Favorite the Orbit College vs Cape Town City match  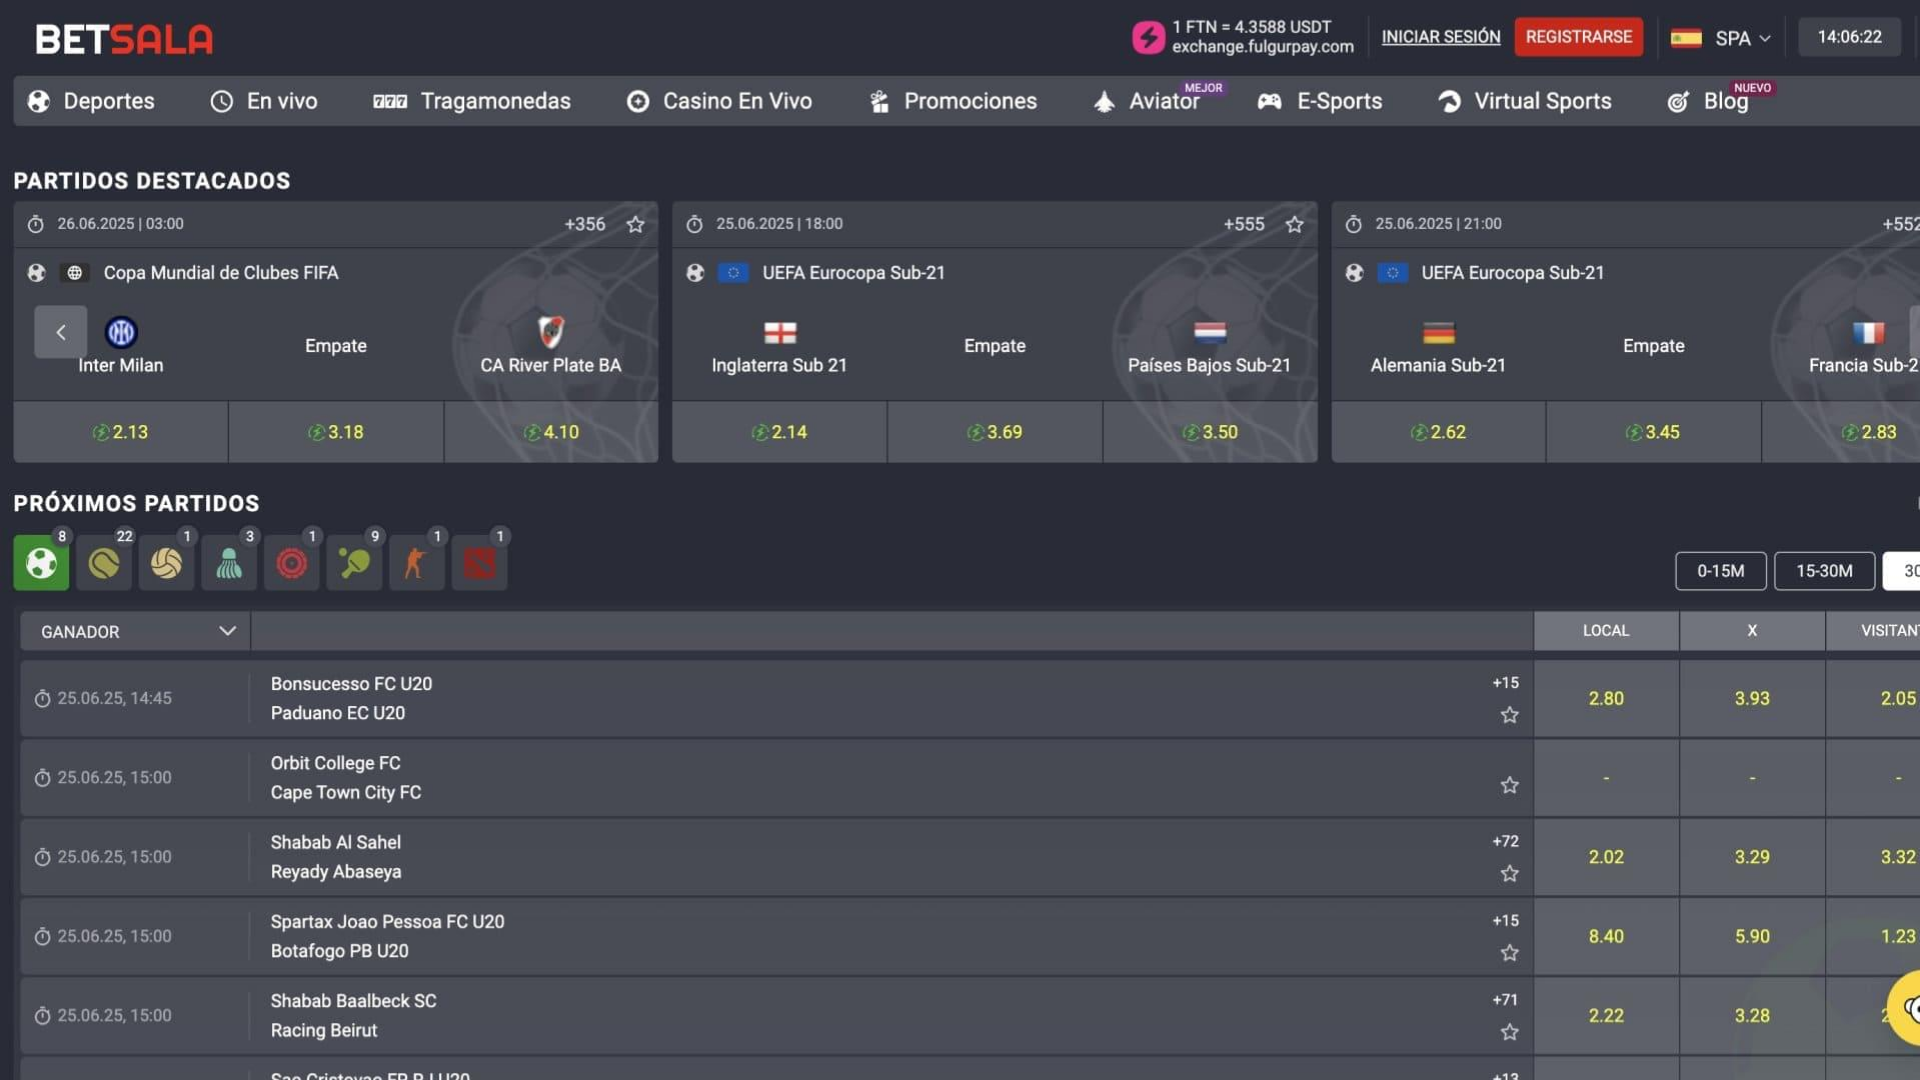[1510, 785]
